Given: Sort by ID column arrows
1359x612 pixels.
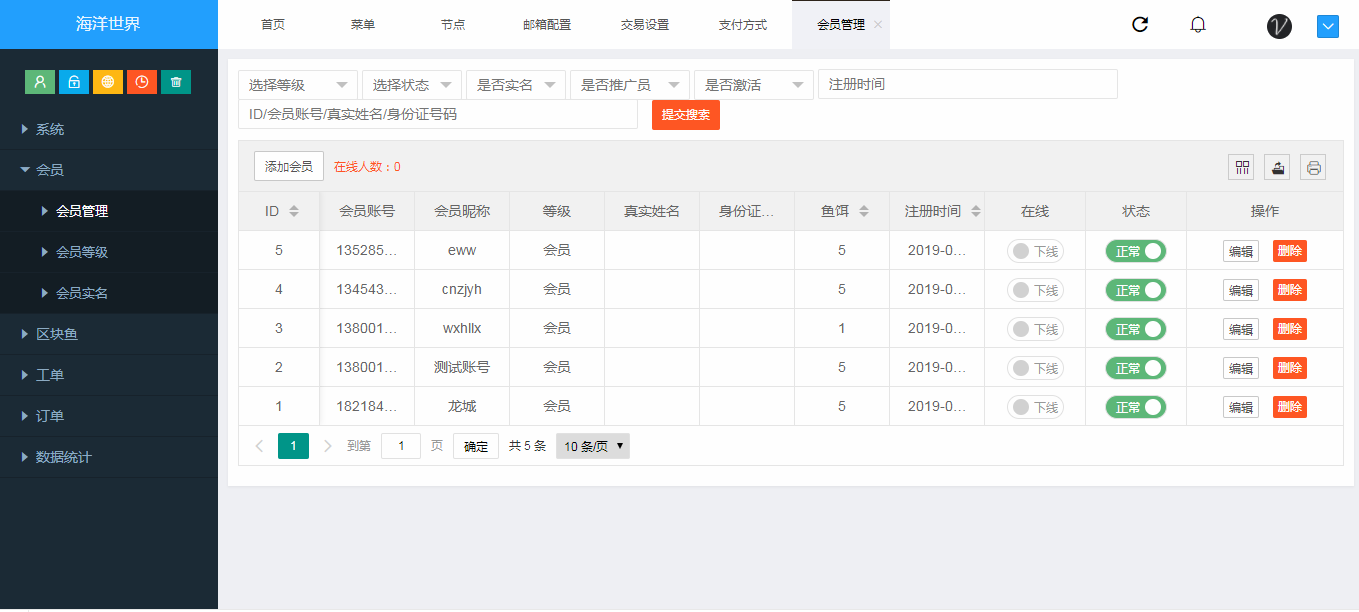Looking at the screenshot, I should click(294, 212).
